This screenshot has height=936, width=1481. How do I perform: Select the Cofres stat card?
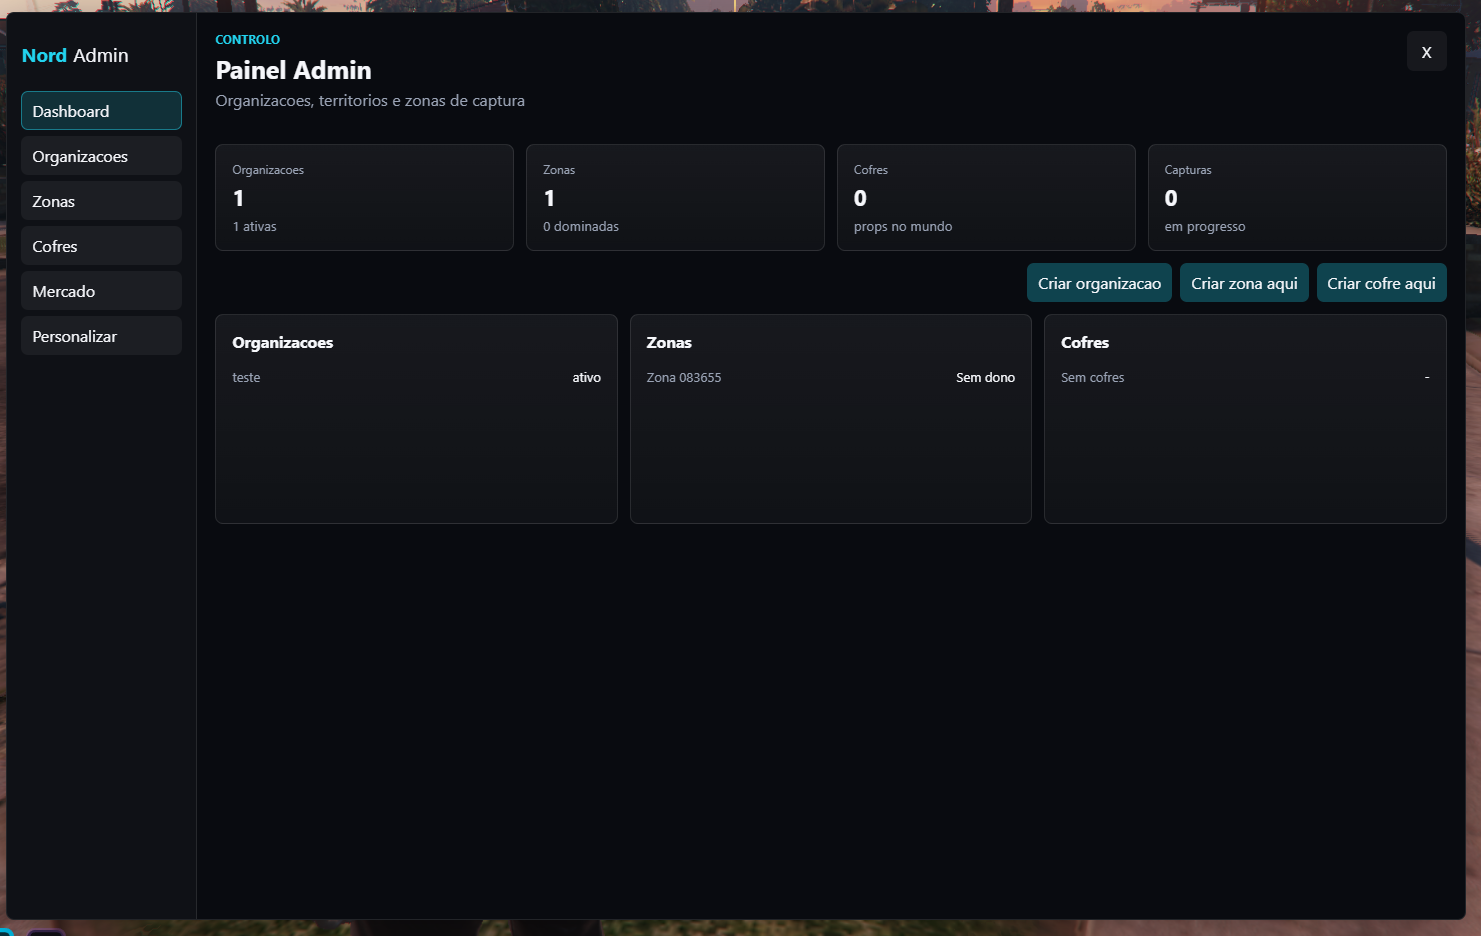[986, 197]
